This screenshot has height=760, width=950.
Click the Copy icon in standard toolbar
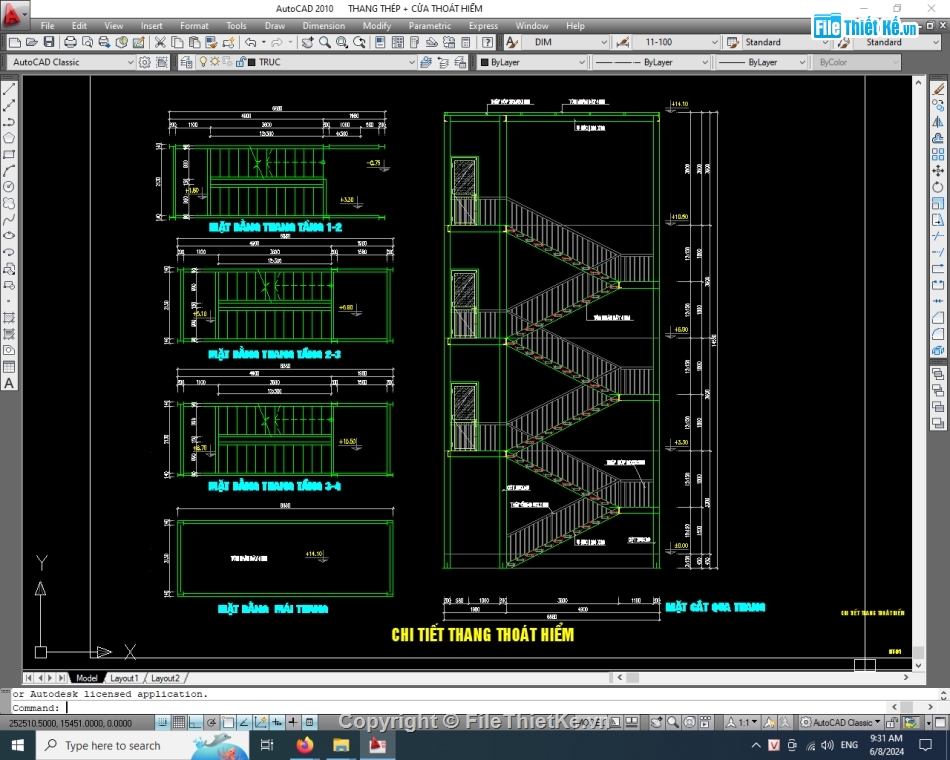click(178, 42)
